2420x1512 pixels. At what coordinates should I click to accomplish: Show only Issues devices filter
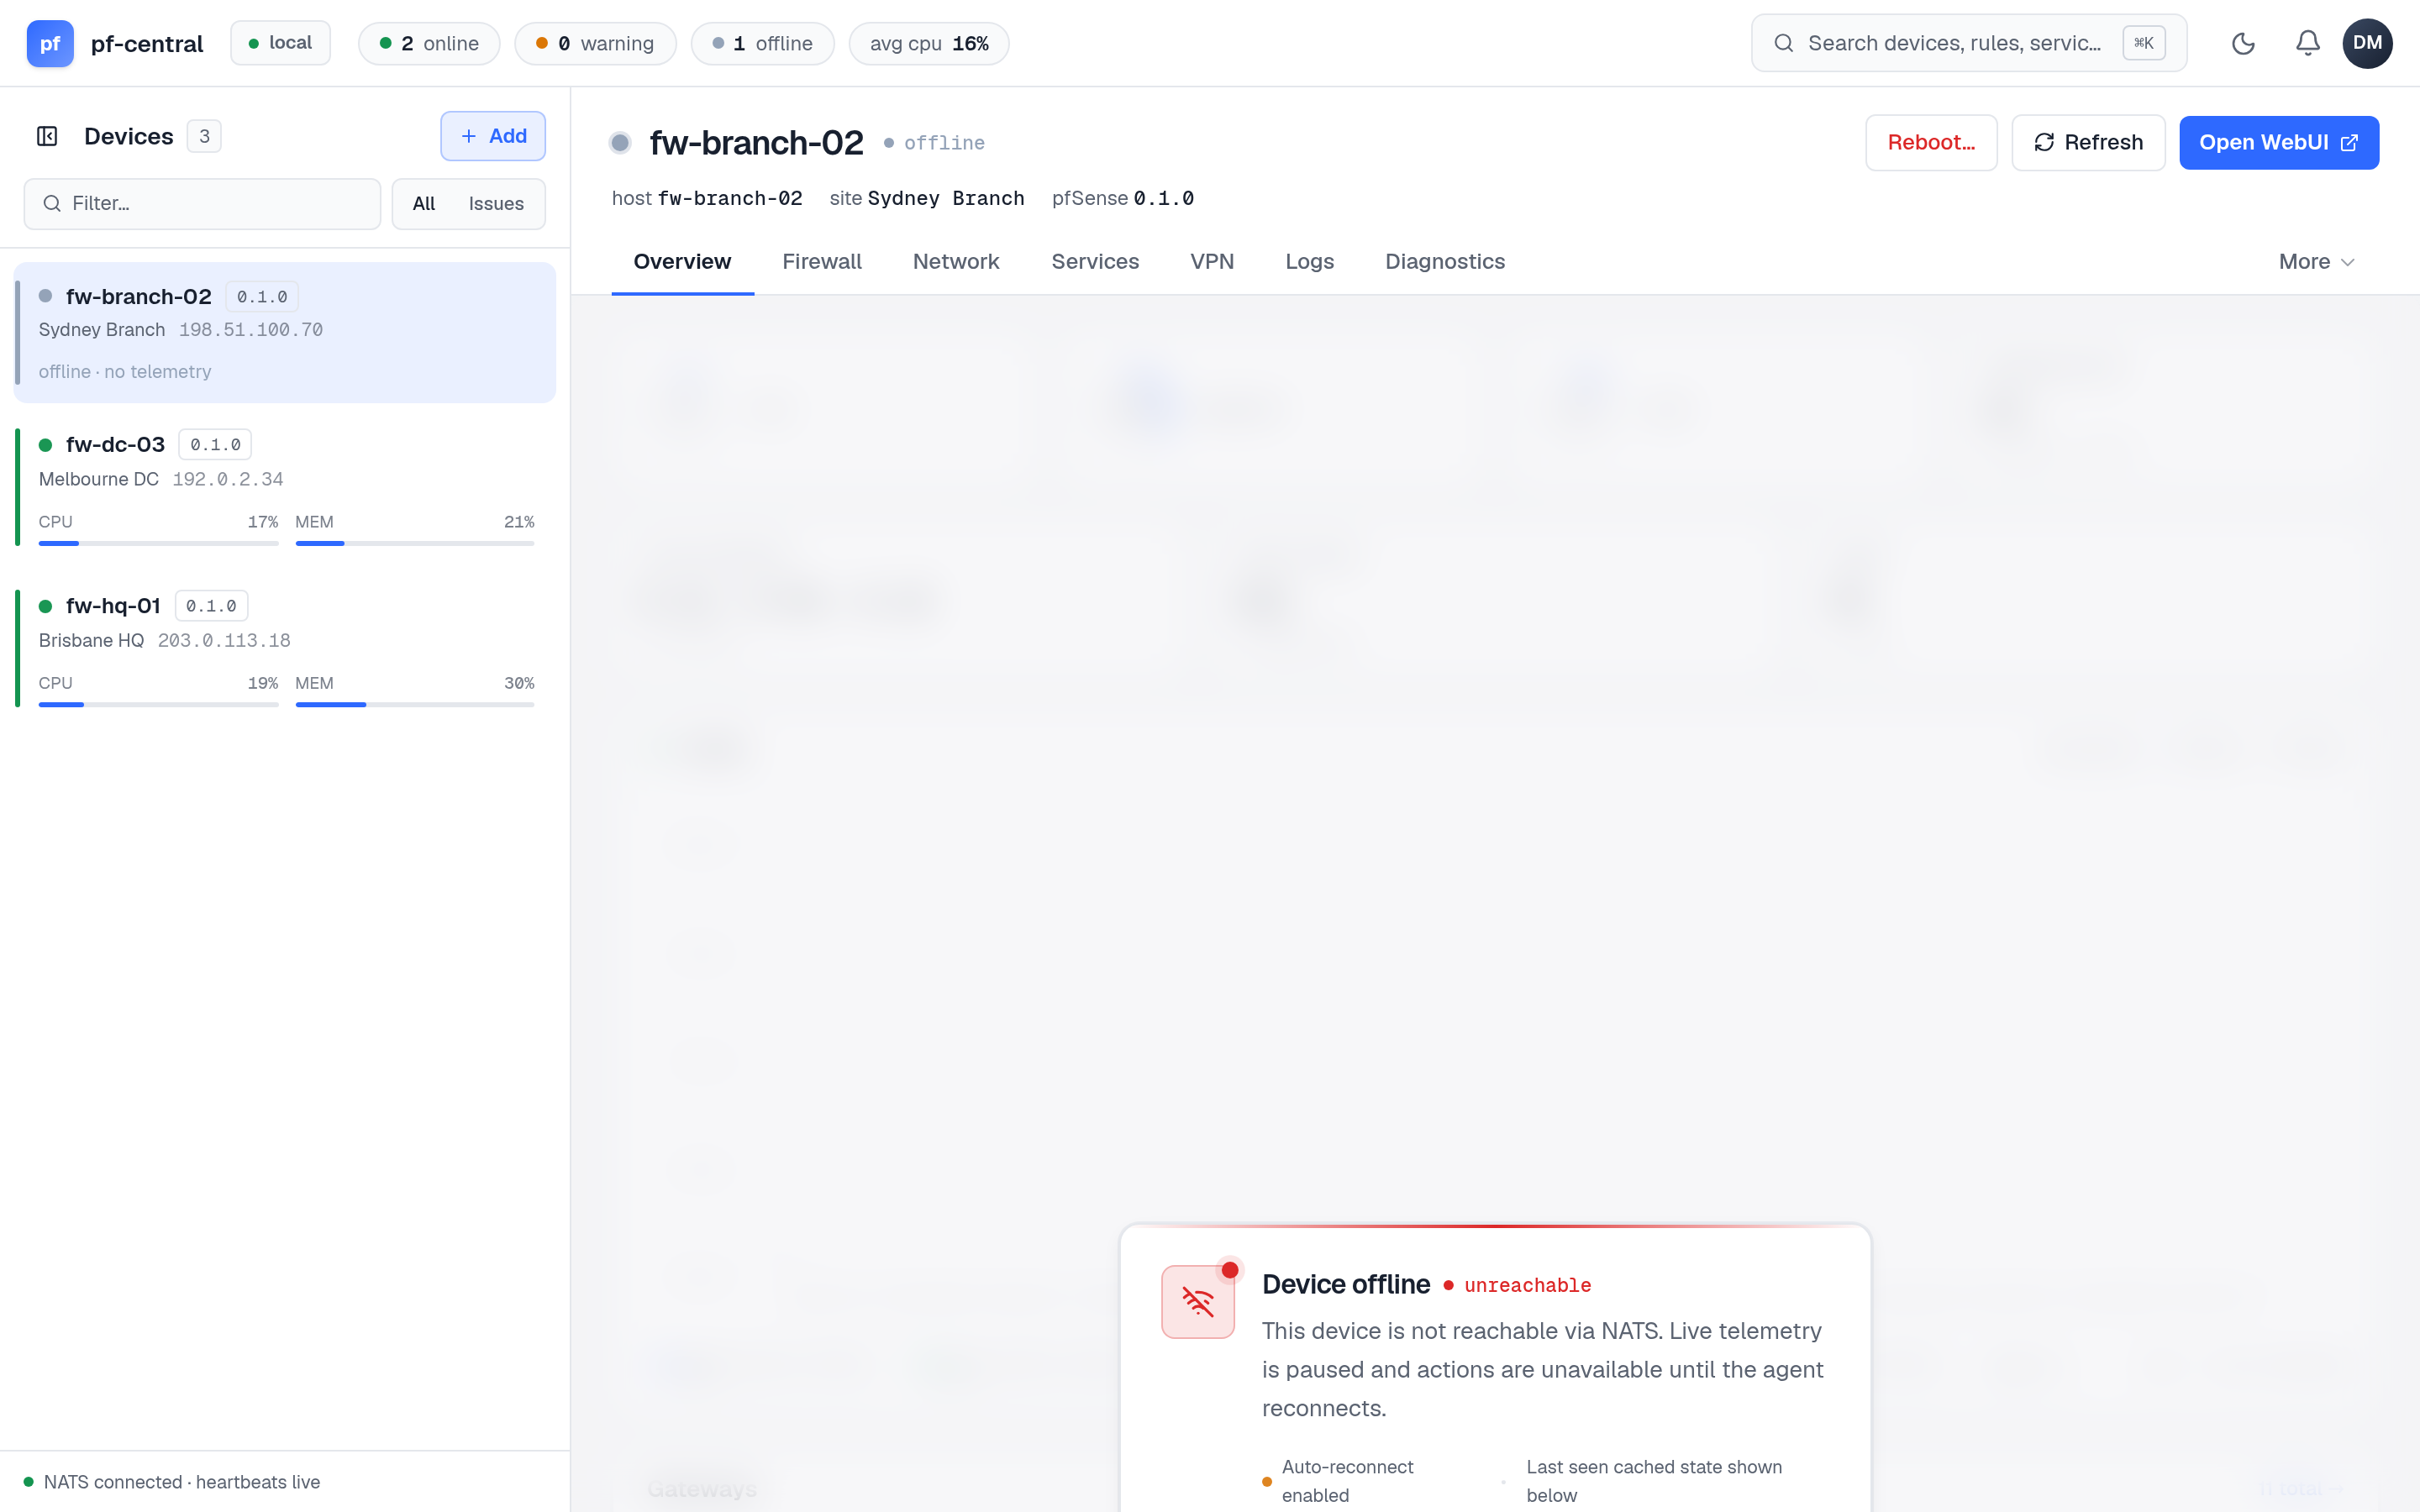tap(496, 203)
